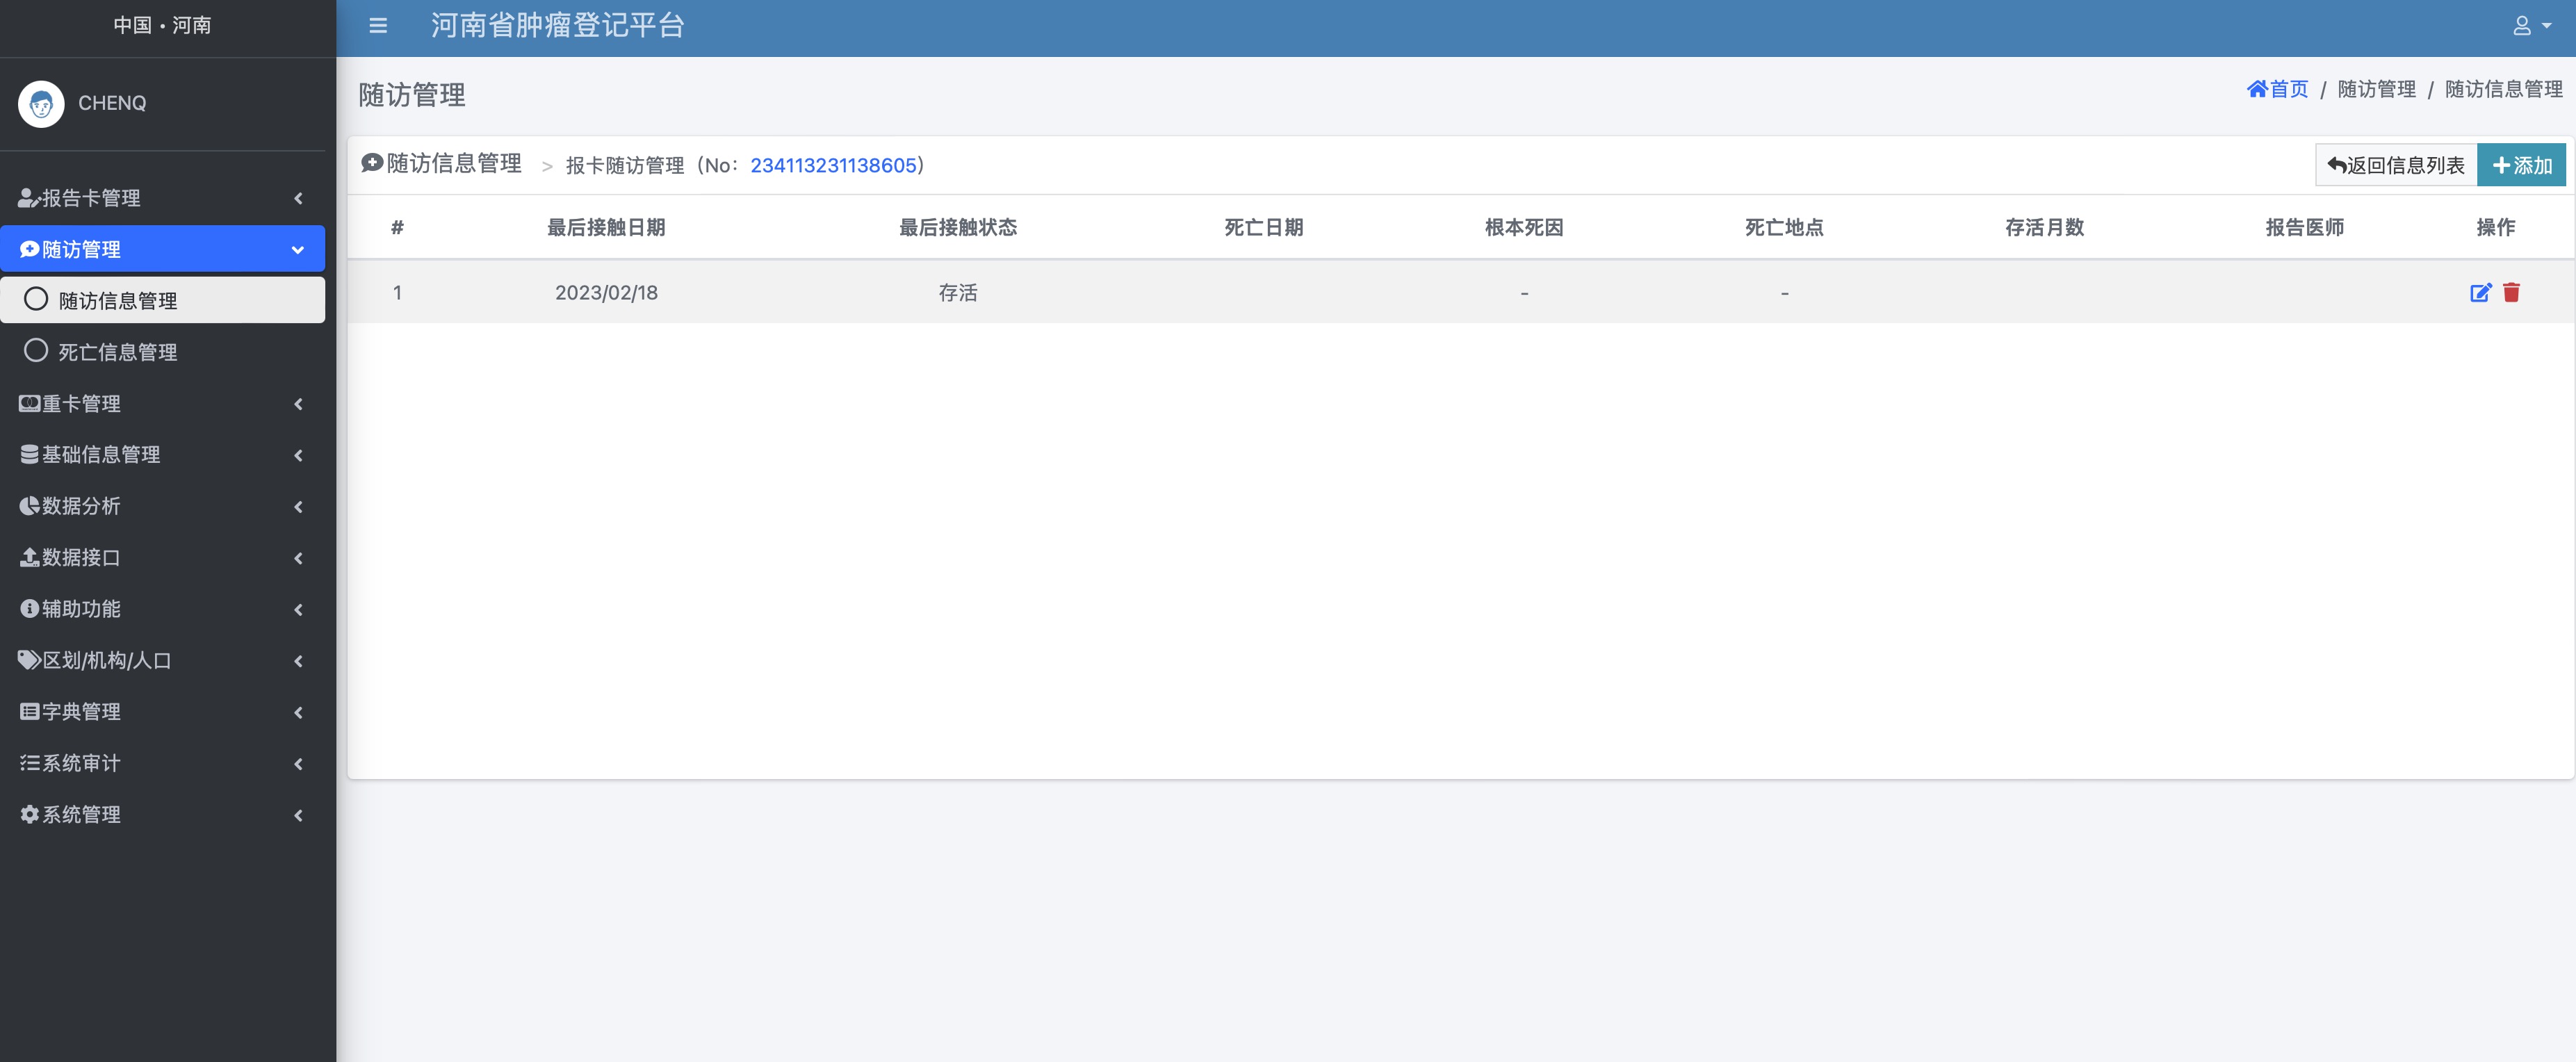This screenshot has height=1062, width=2576.
Task: Open report card number 234113231138605 link
Action: point(833,166)
